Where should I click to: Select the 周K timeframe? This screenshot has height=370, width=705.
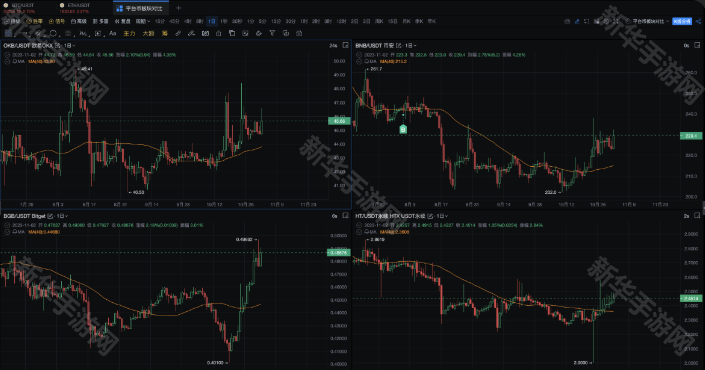(x=379, y=21)
